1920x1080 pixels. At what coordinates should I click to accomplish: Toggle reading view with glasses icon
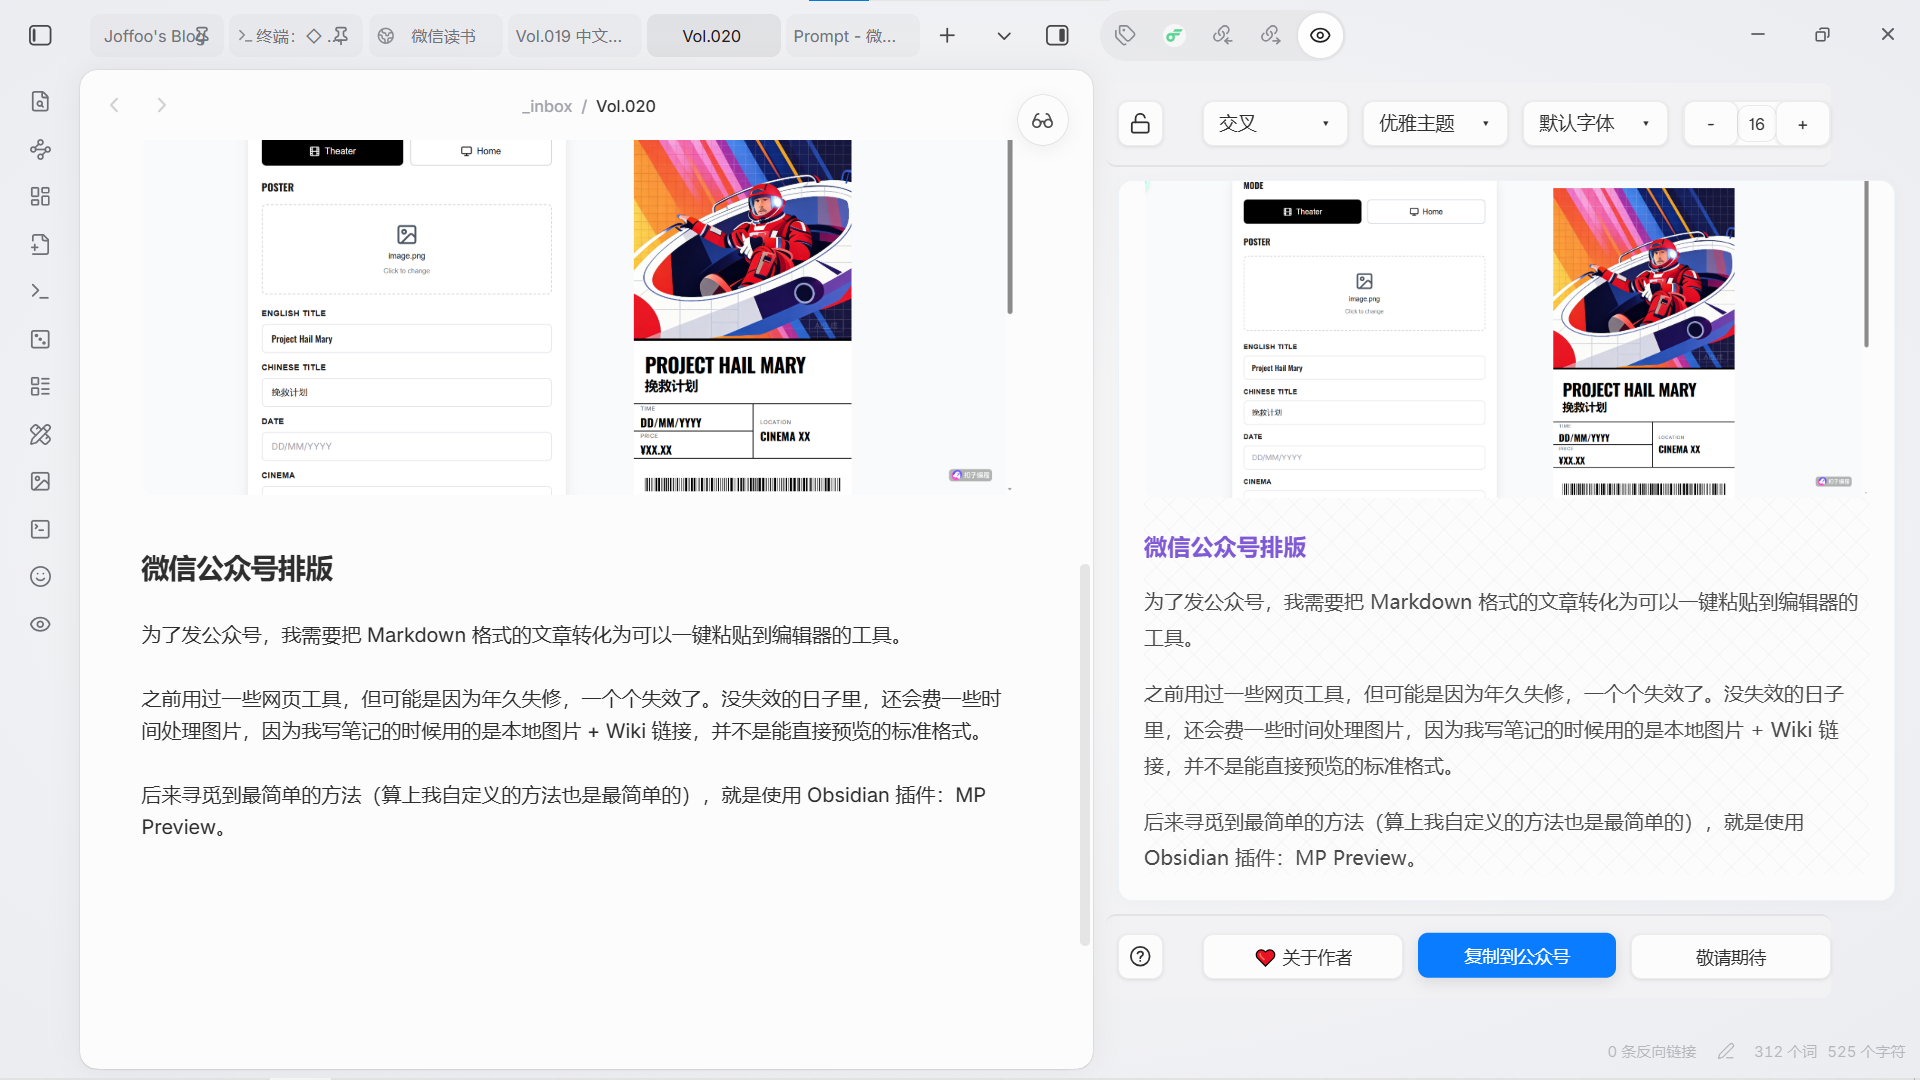tap(1042, 121)
